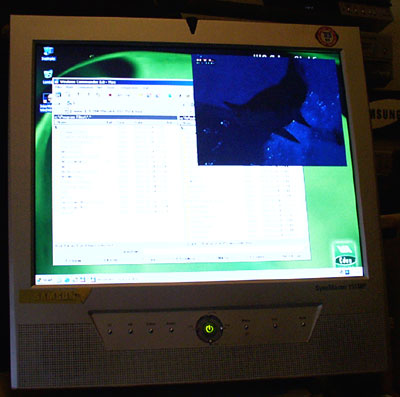Click the F3 View button at bottom

pyautogui.click(x=73, y=260)
